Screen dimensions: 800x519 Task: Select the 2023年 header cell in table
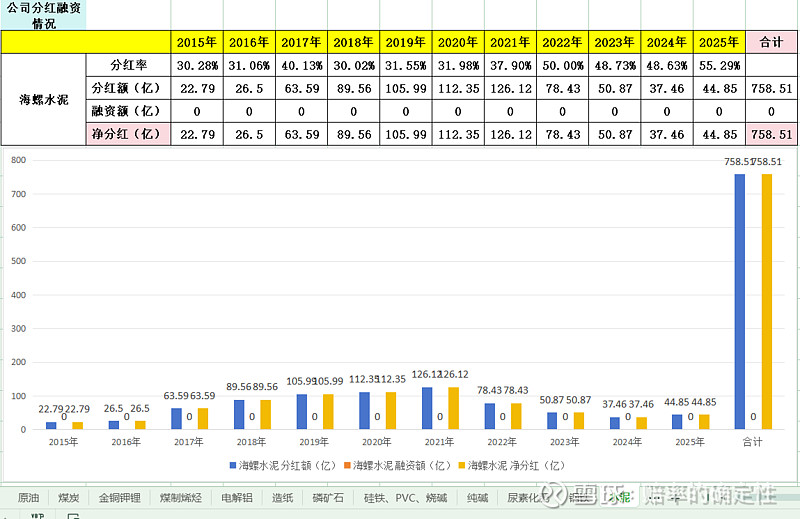click(614, 42)
